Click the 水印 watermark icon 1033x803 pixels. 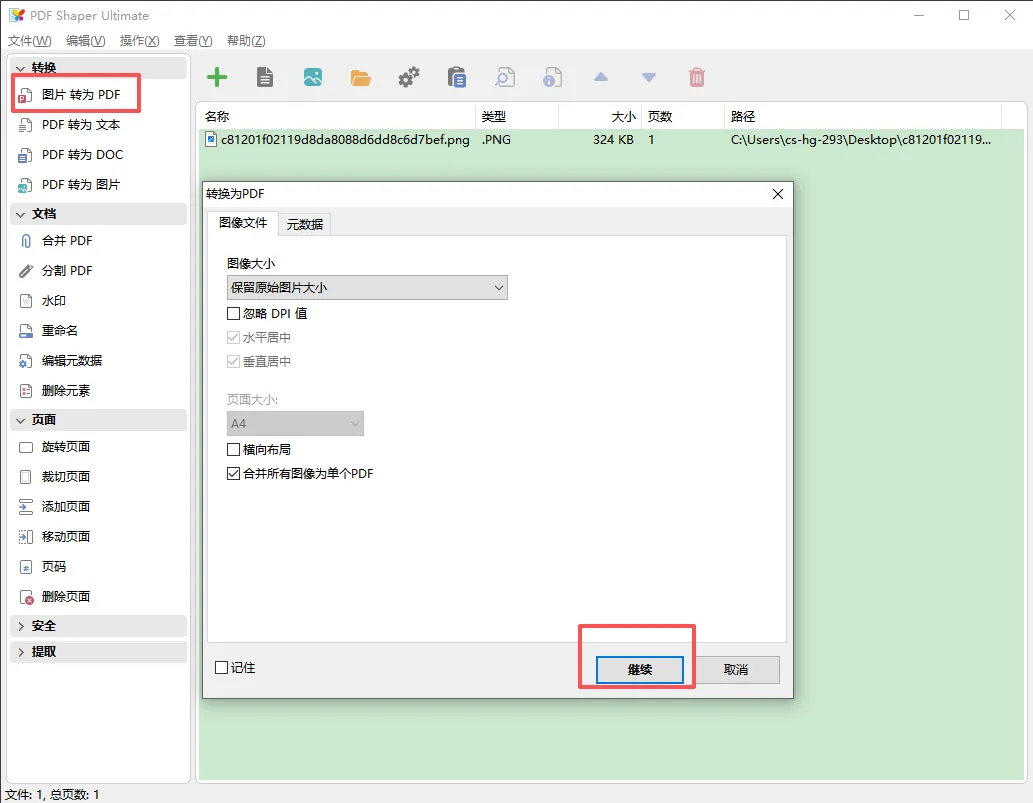[x=26, y=301]
